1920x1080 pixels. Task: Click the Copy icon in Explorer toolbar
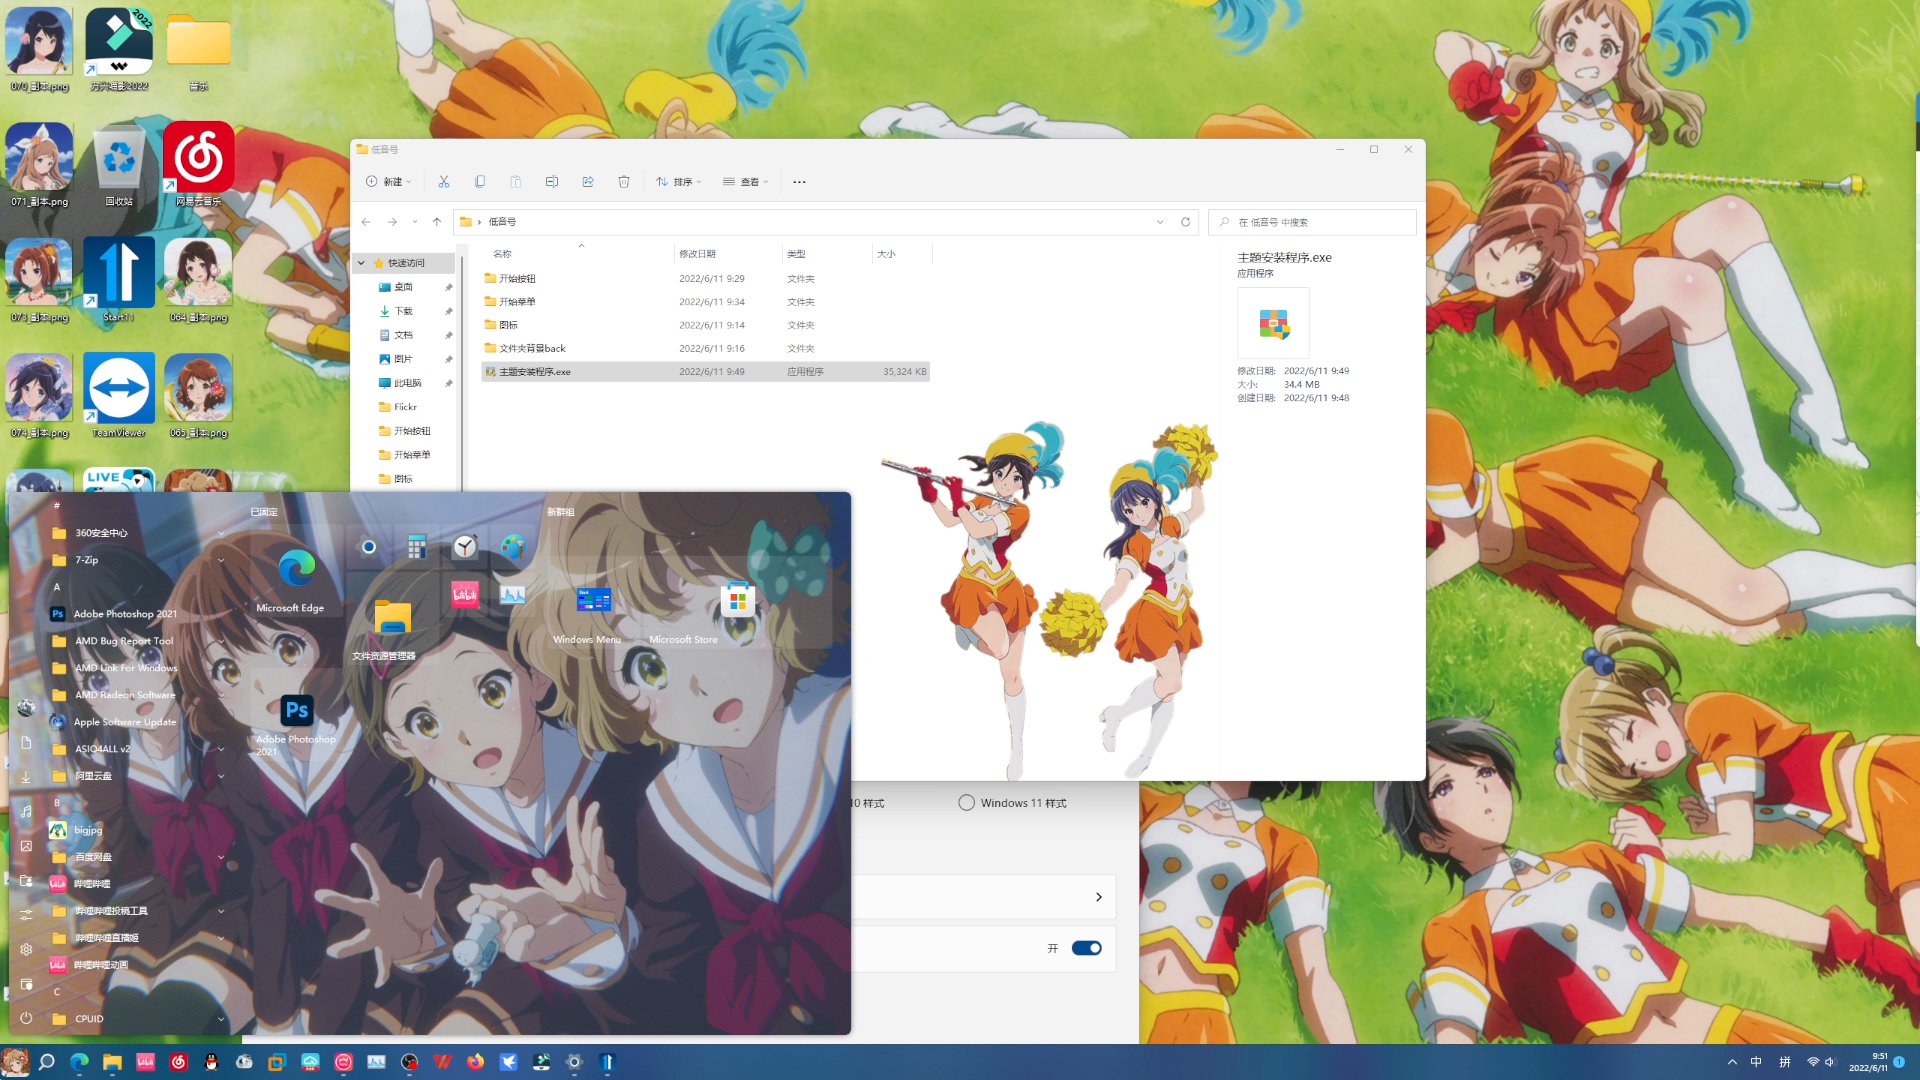point(480,182)
